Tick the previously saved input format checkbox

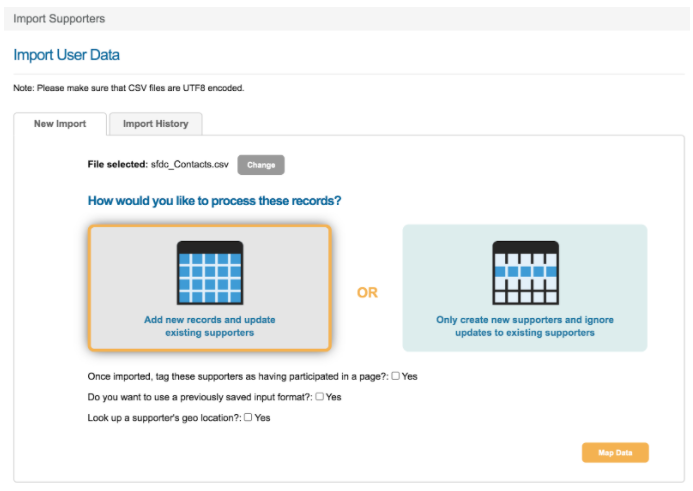pyautogui.click(x=320, y=397)
